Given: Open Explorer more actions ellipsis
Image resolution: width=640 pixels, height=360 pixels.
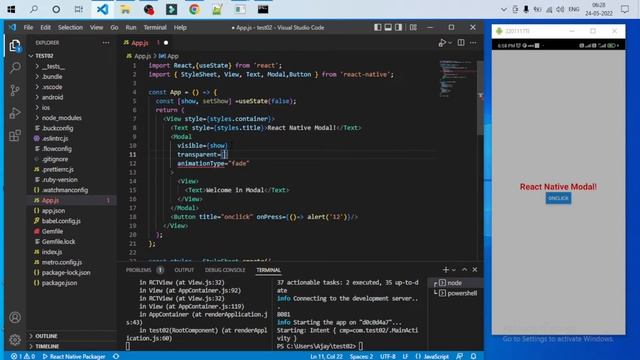Looking at the screenshot, I should 106,42.
